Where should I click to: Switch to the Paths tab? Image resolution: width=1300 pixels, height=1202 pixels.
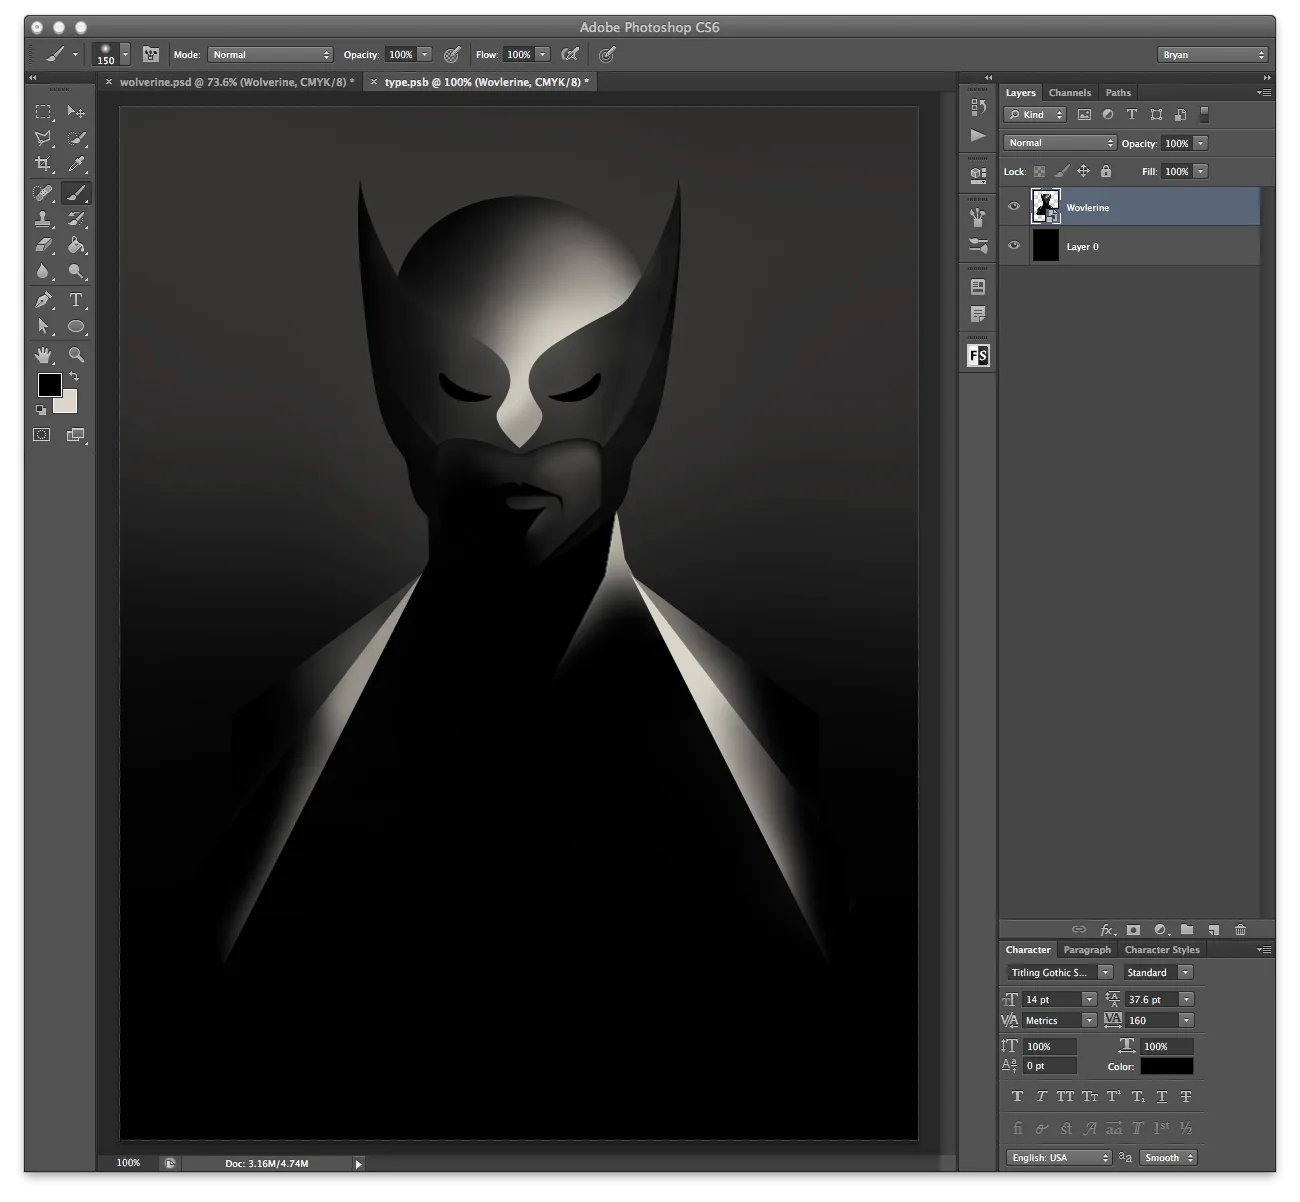point(1118,93)
